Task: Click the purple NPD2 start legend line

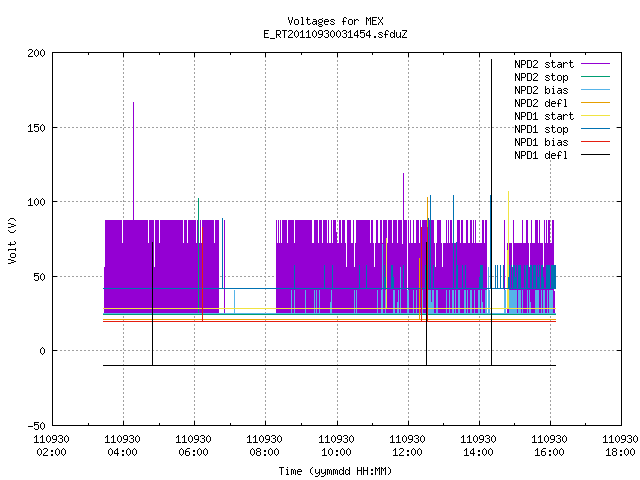Action: coord(595,64)
